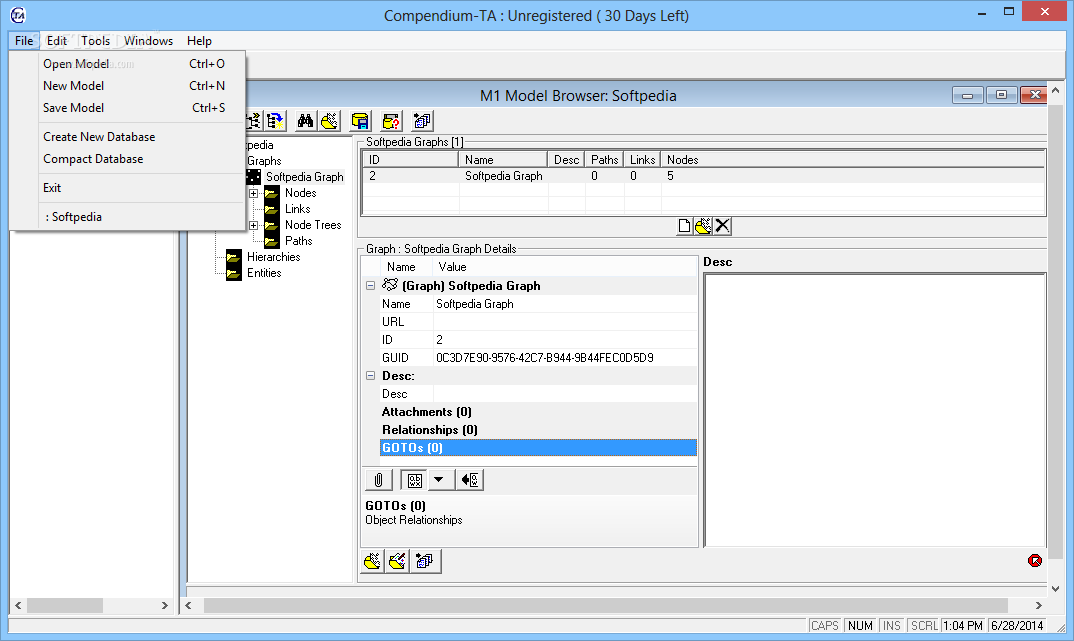
Task: Click the vertical scrollbar down arrow
Action: point(1056,588)
